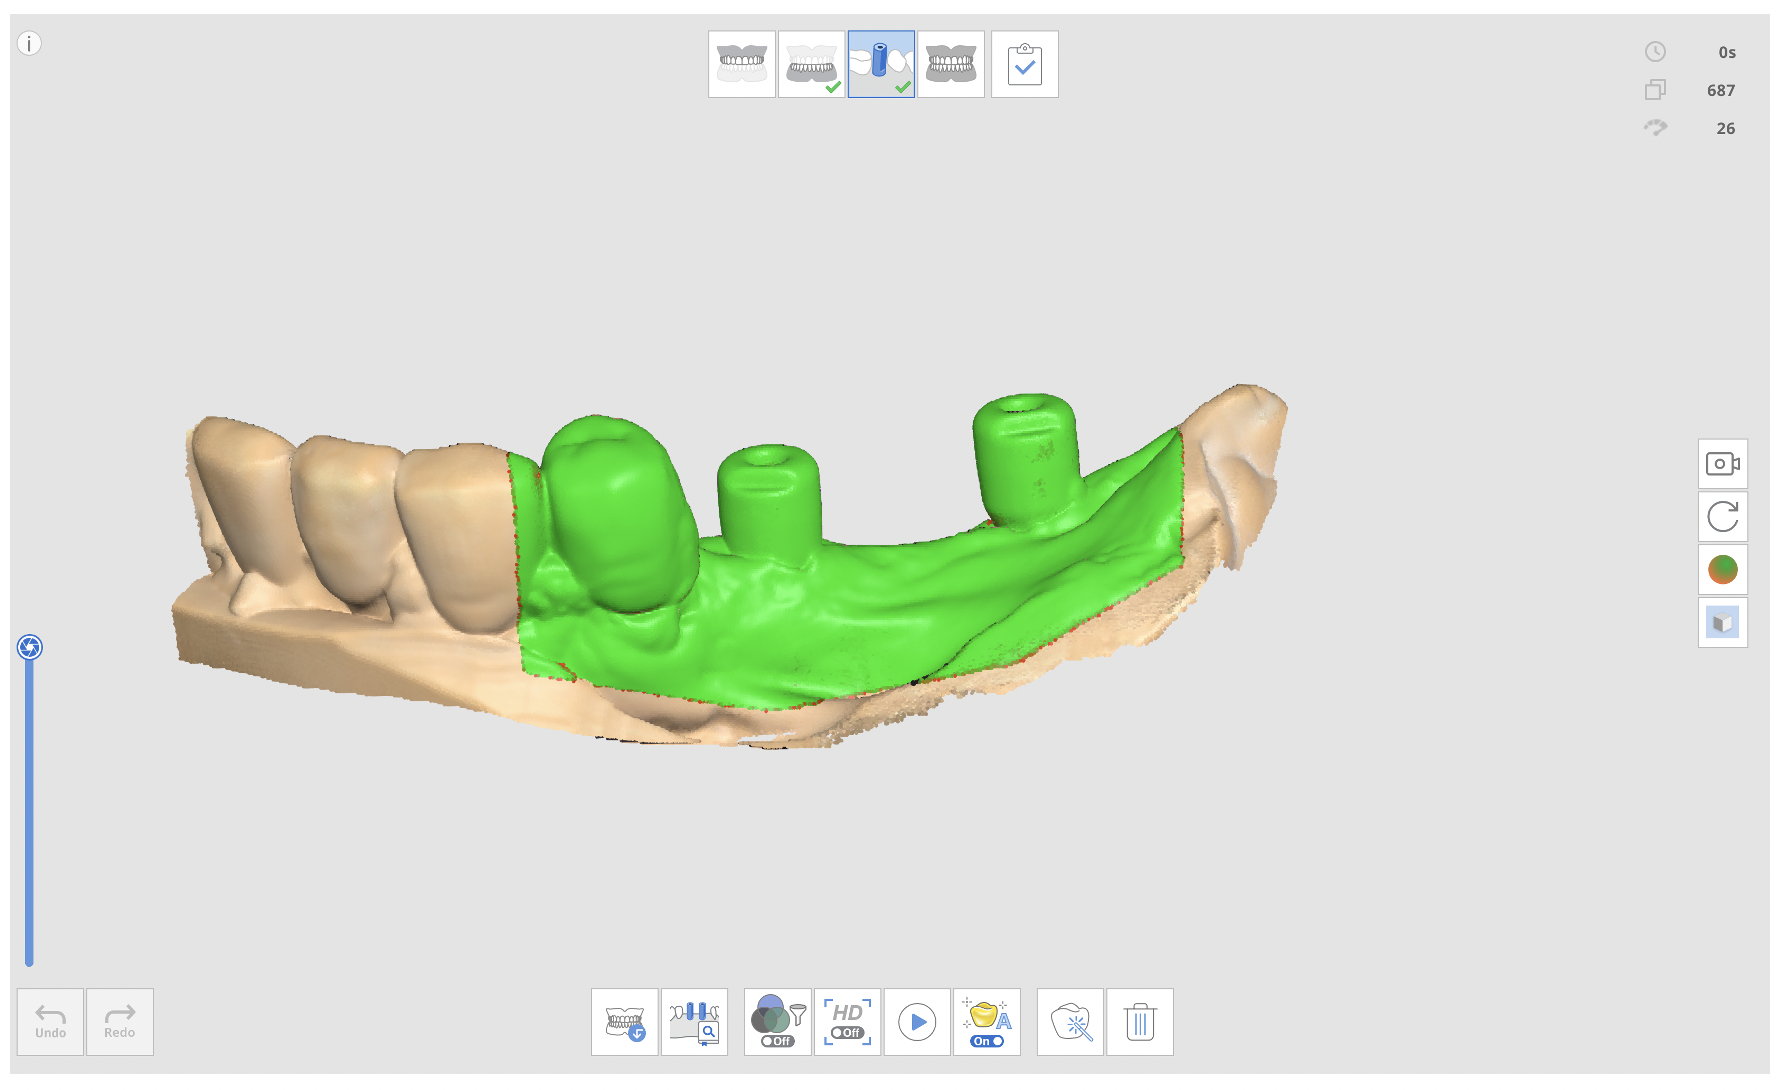This screenshot has width=1786, height=1090.
Task: Click the scan time clock icon
Action: [x=1655, y=52]
